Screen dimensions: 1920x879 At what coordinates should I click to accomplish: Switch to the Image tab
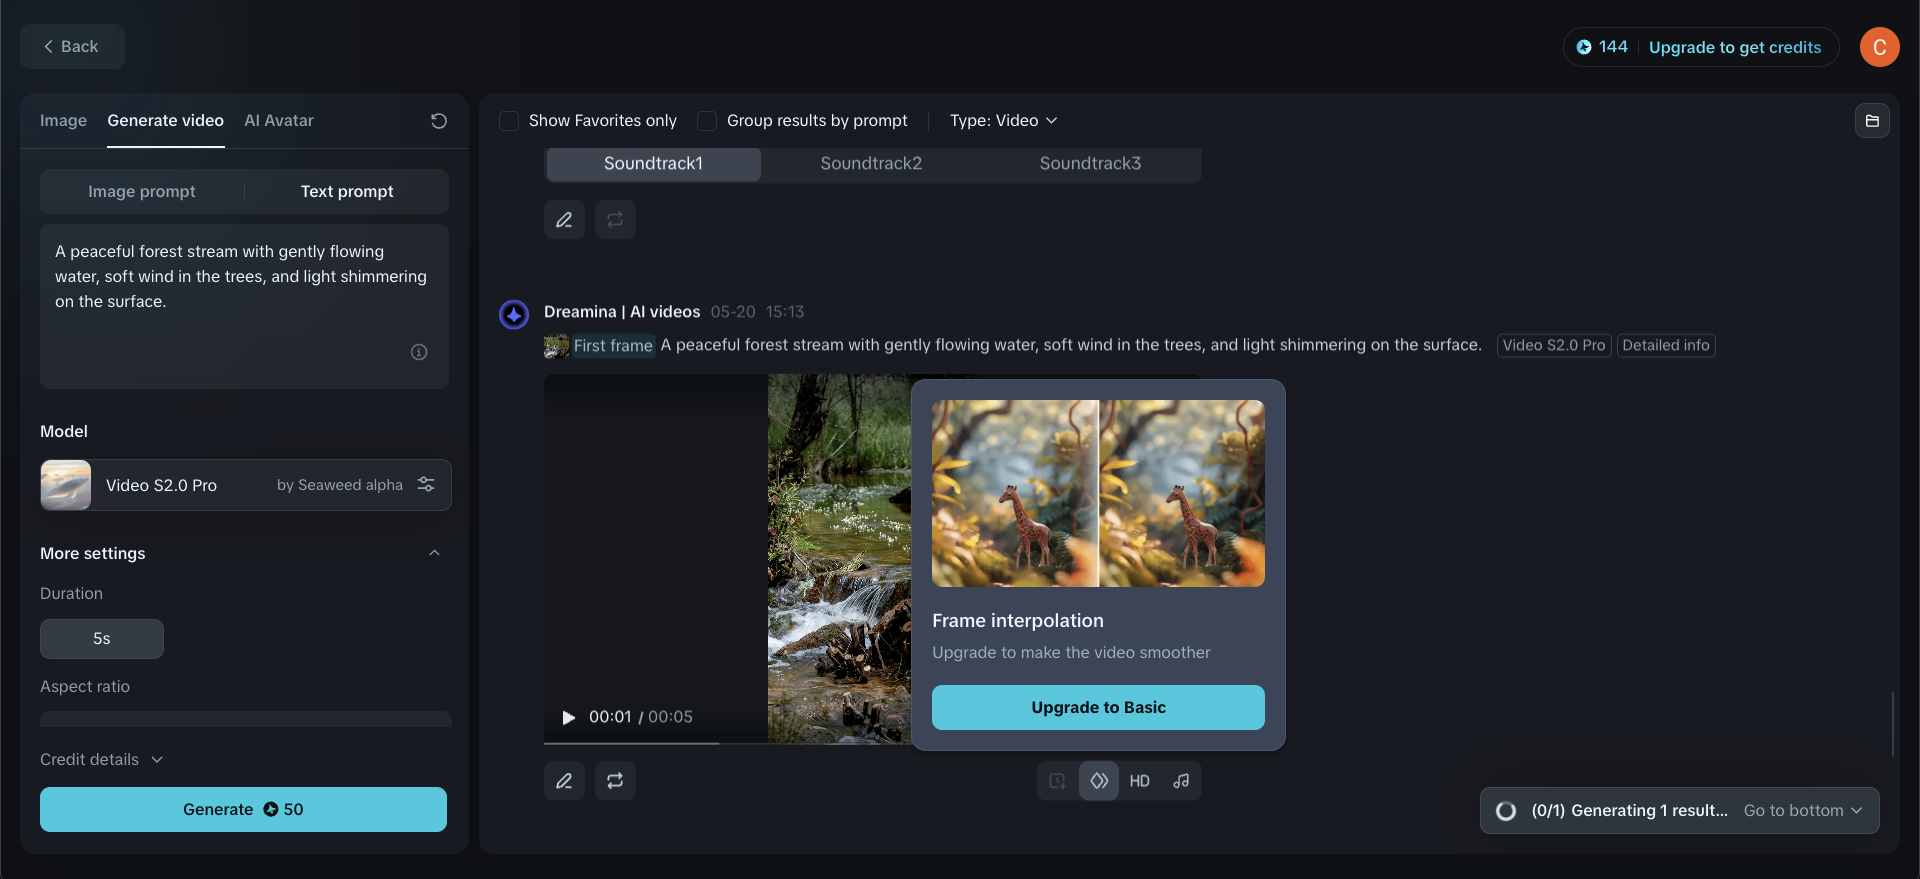click(63, 121)
